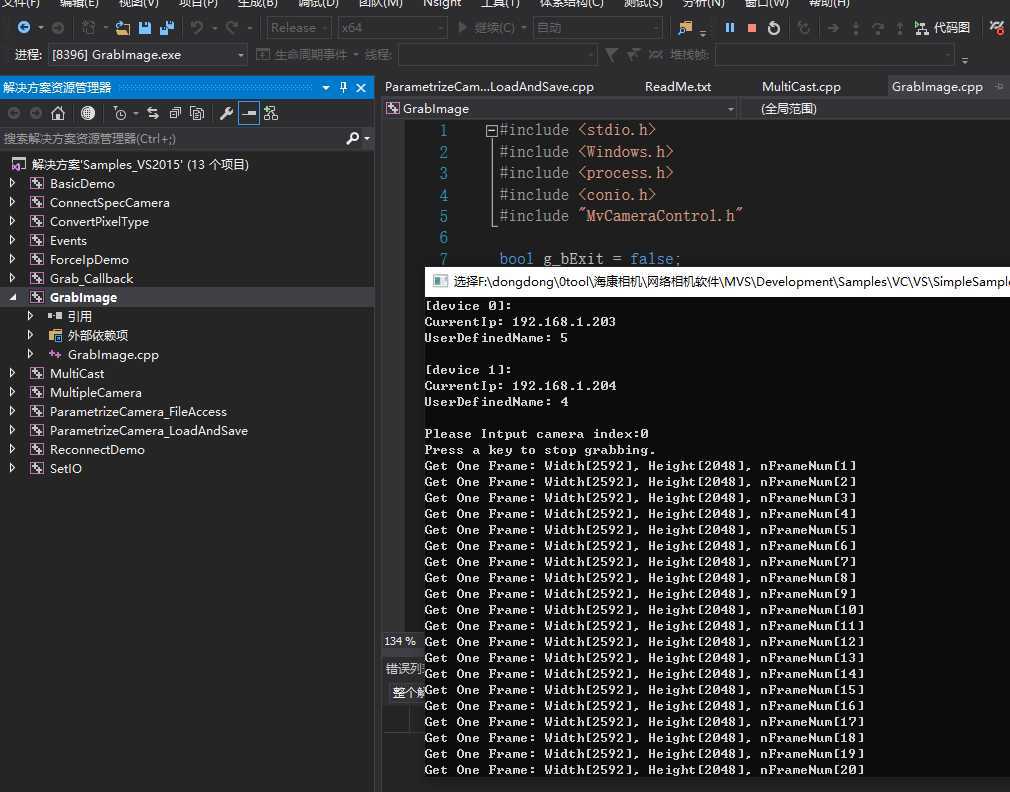Click the Find in Files toolbar icon
The height and width of the screenshot is (792, 1010).
(x=685, y=28)
